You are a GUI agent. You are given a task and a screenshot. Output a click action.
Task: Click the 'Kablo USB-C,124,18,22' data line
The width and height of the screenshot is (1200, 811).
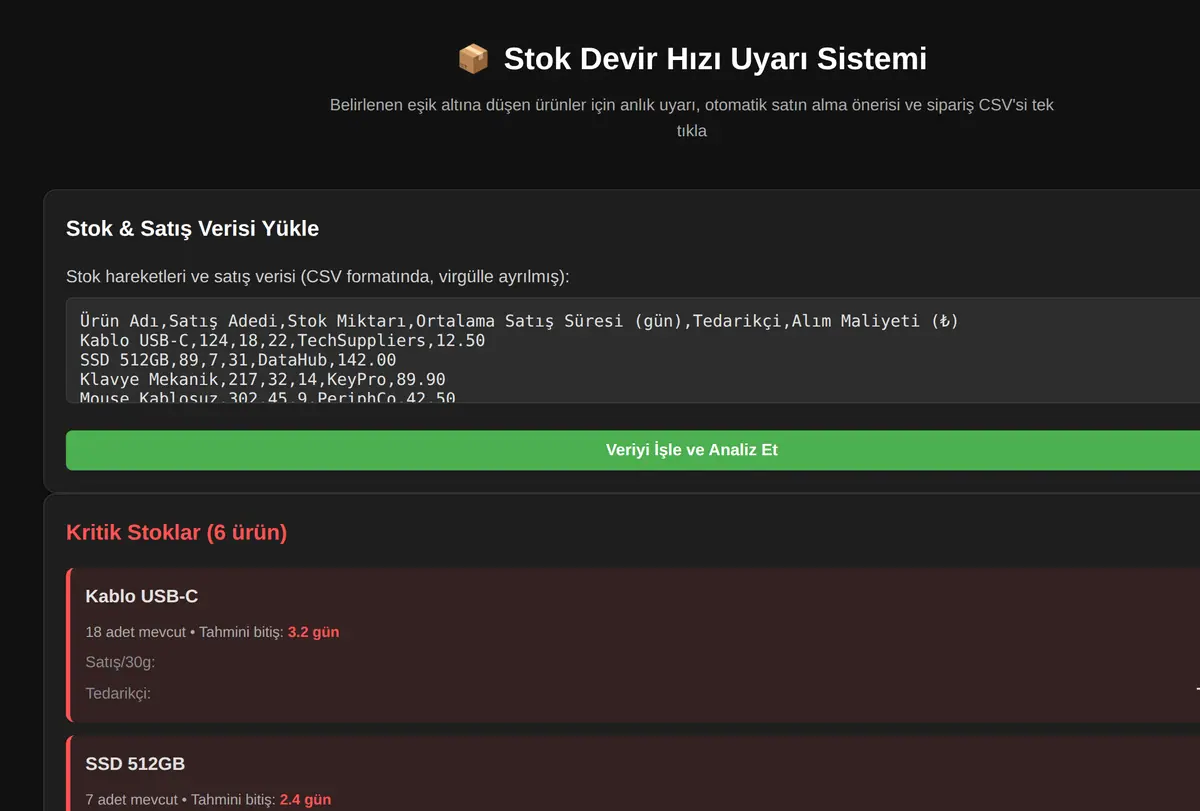tap(283, 340)
